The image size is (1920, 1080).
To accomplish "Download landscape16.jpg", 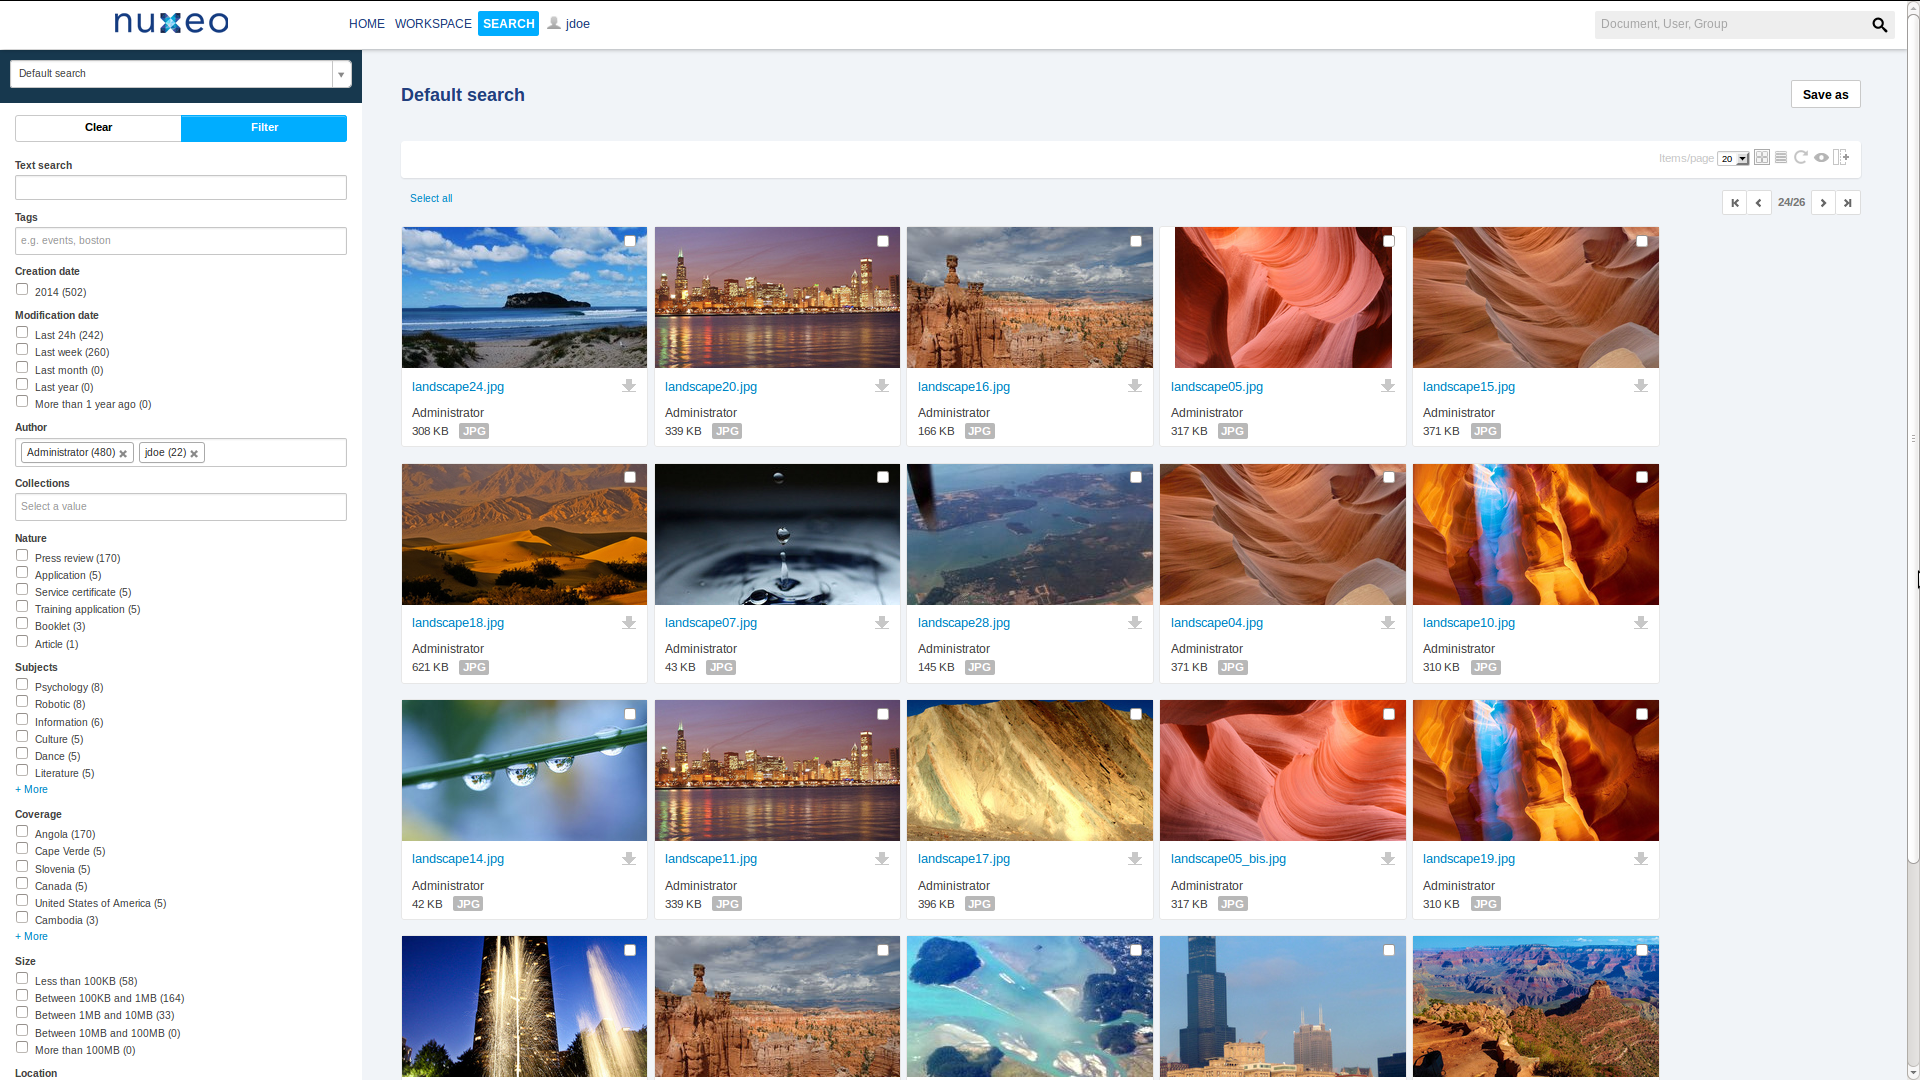I will 1135,386.
